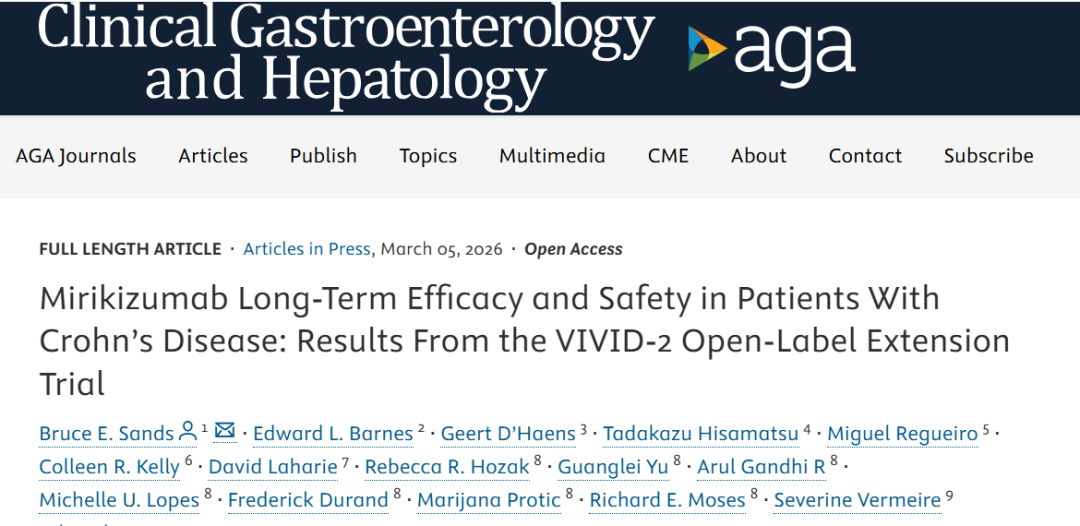Open the AGA Journals menu
Viewport: 1080px width, 526px height.
pyautogui.click(x=76, y=156)
